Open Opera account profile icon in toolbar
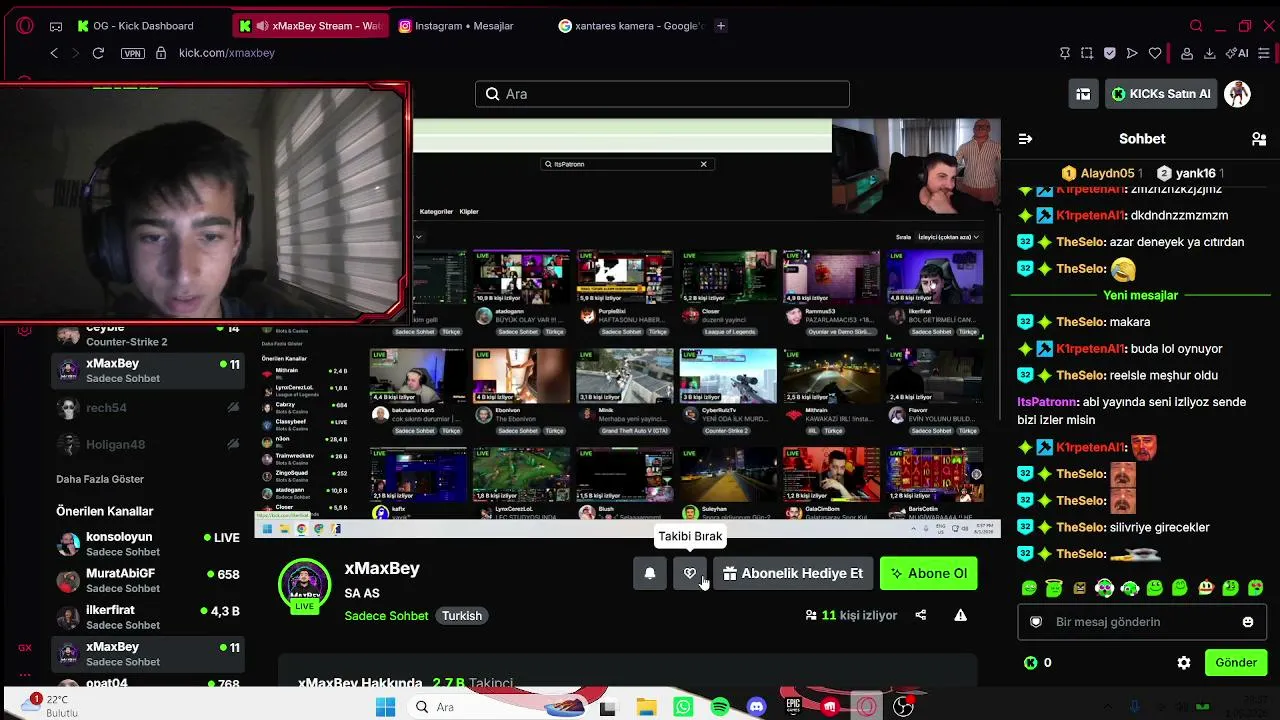This screenshot has height=720, width=1280. coord(1187,53)
